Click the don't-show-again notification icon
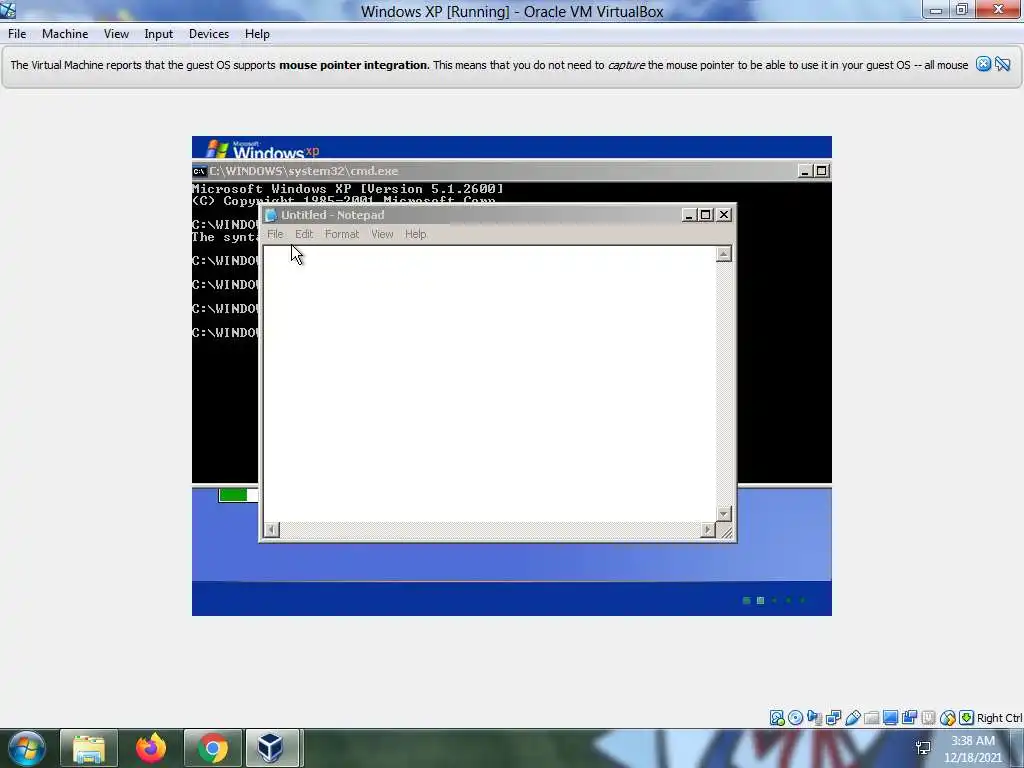 click(x=1003, y=64)
